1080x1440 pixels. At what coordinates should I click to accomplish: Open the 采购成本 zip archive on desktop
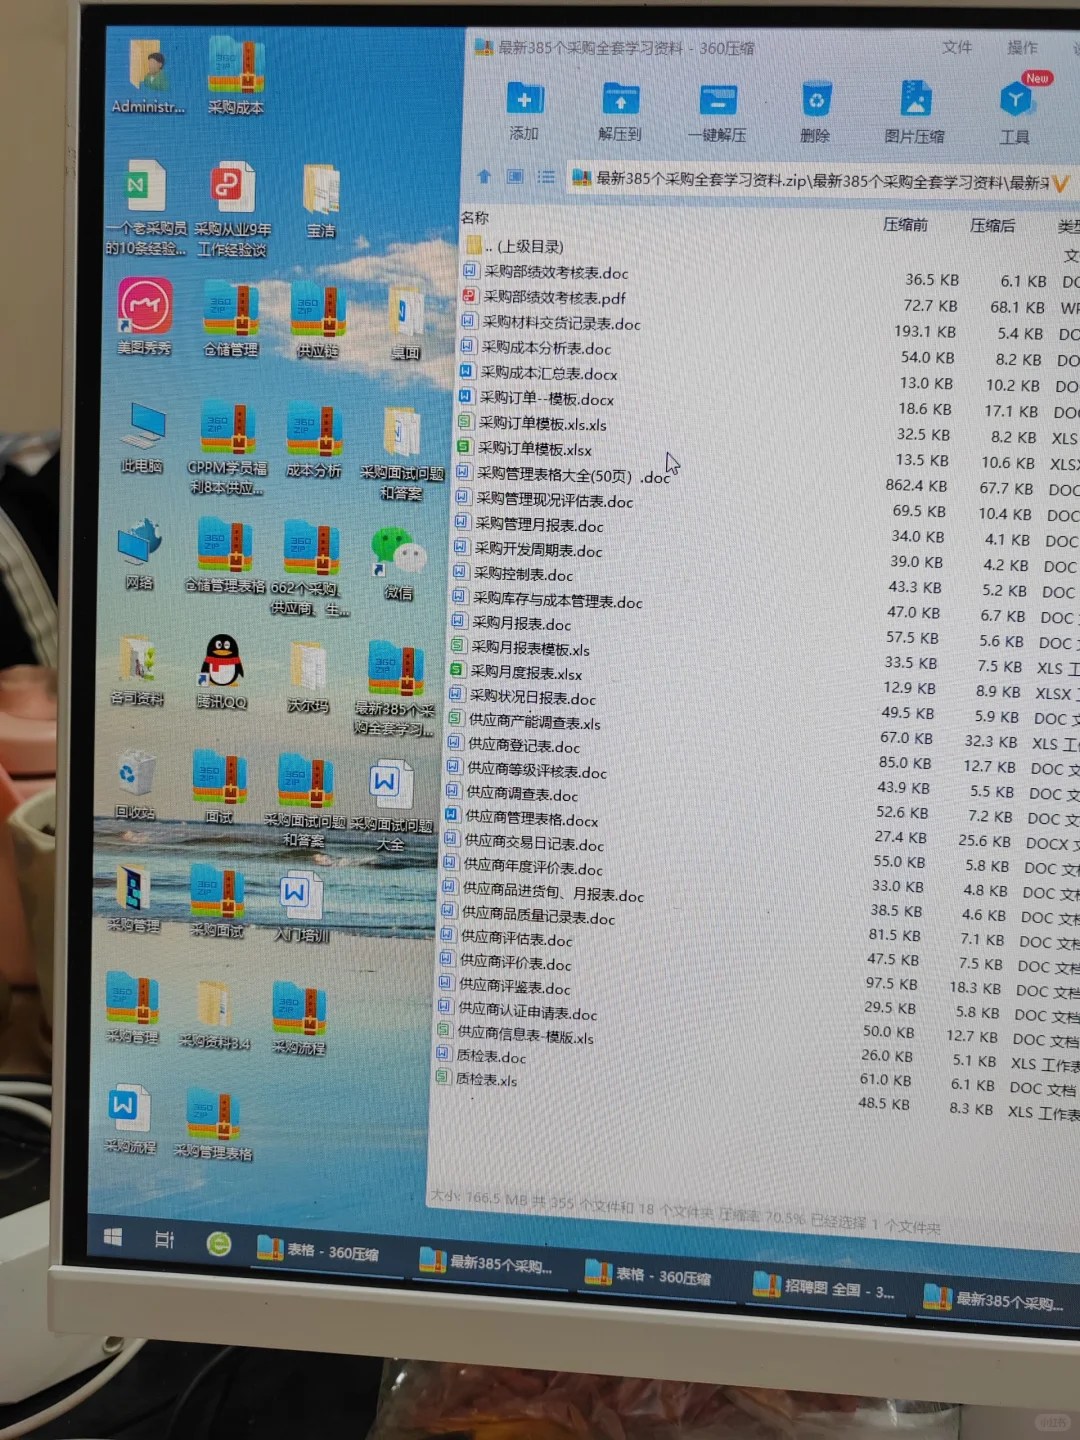click(x=236, y=77)
